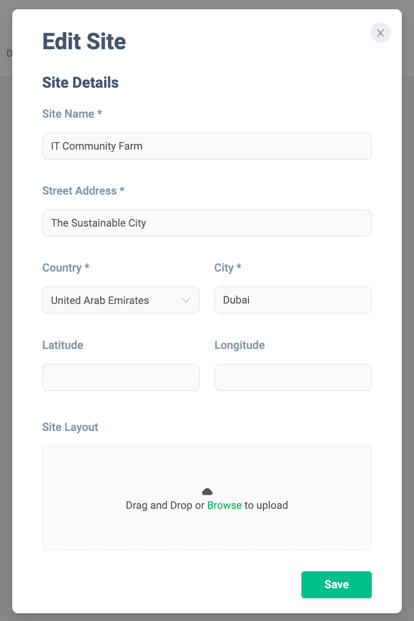Close the Edit Site dialog
This screenshot has width=414, height=621.
click(x=380, y=33)
